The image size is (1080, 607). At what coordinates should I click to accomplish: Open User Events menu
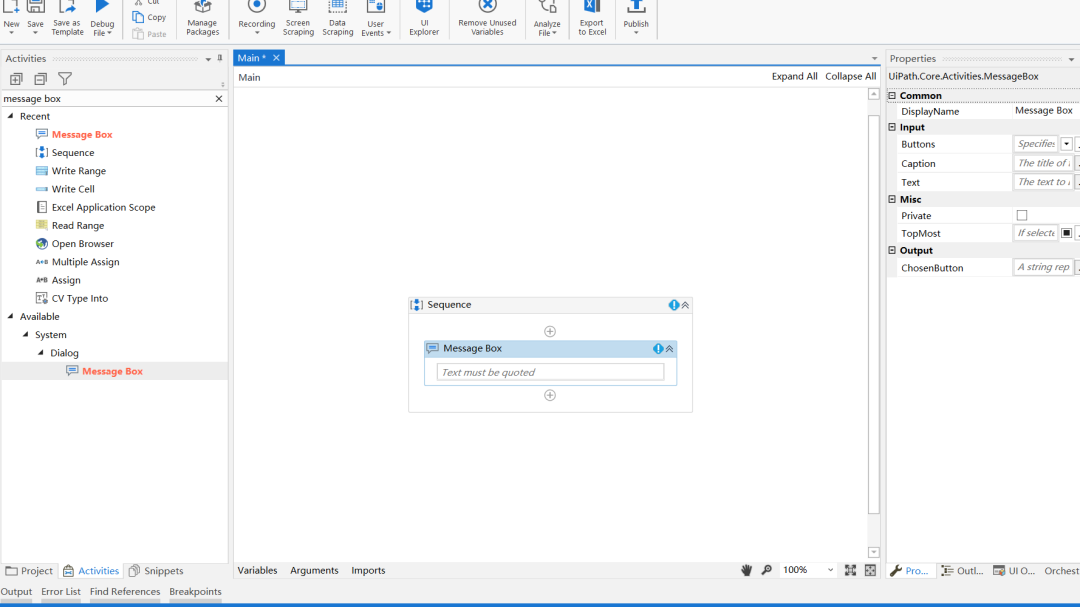point(375,18)
